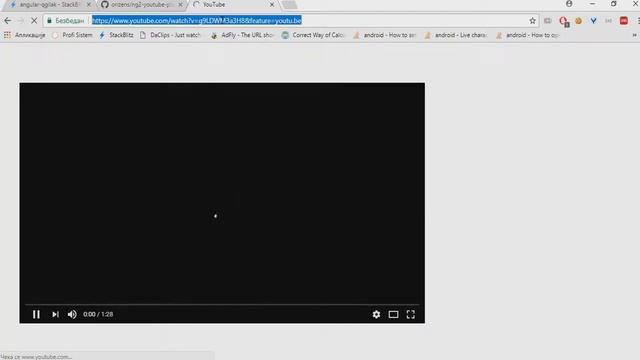The width and height of the screenshot is (640, 360).
Task: View the secure site padlock info
Action: 49,20
